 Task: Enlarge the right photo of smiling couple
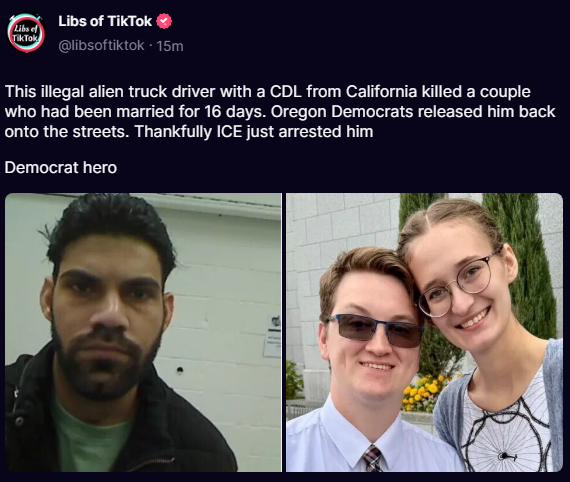coord(424,332)
